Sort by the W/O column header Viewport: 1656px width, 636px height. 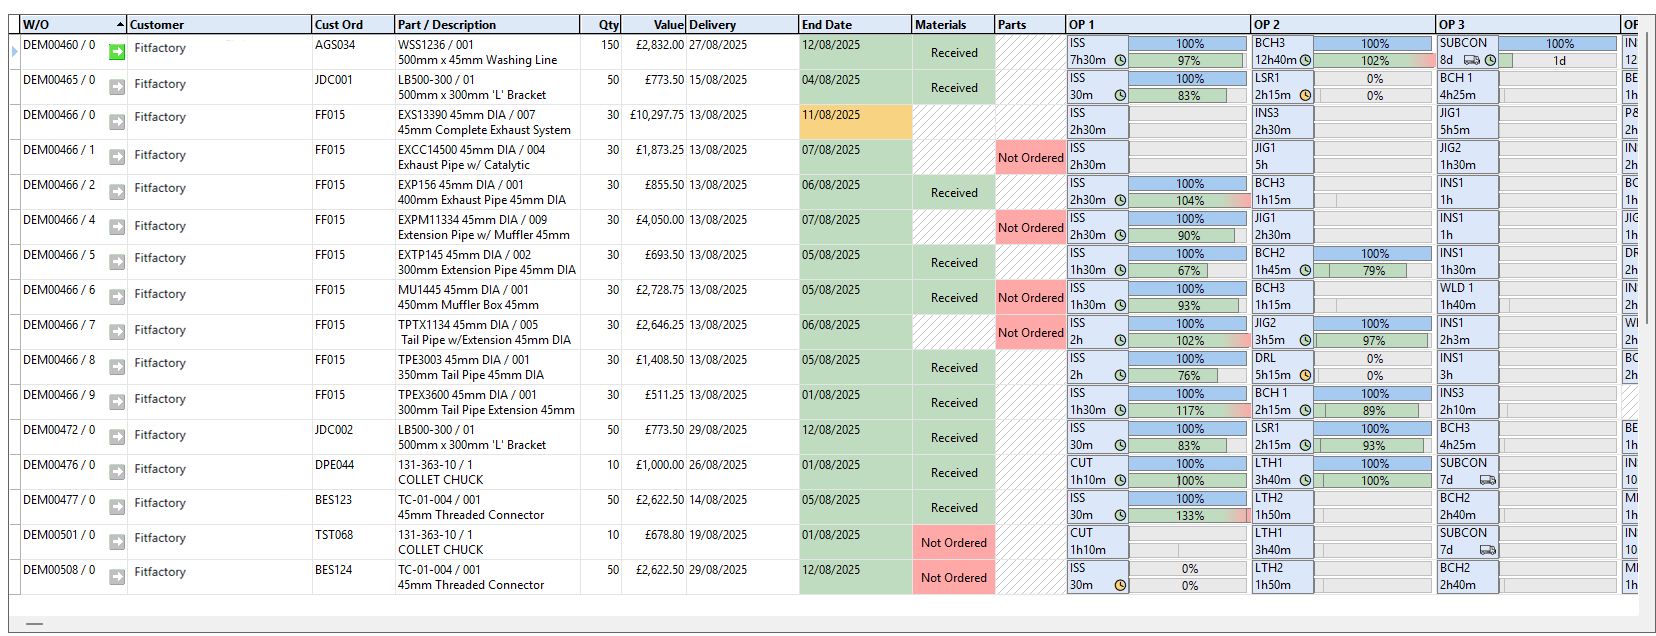(x=70, y=24)
